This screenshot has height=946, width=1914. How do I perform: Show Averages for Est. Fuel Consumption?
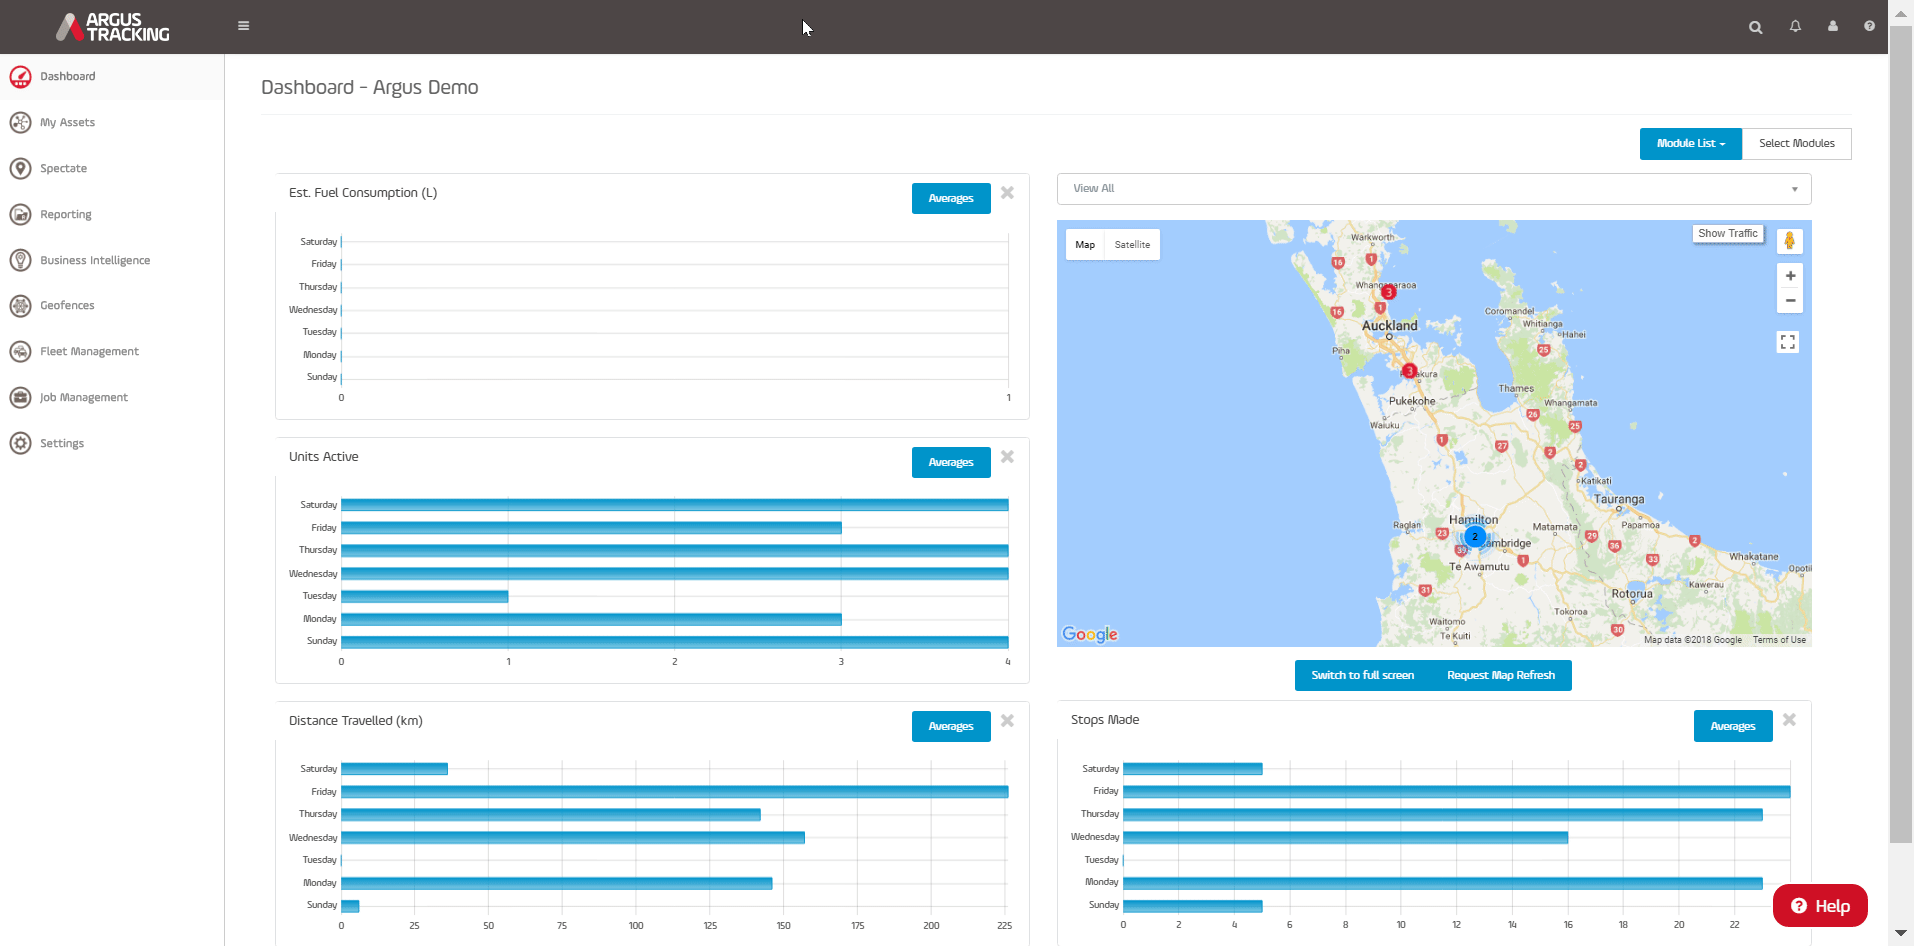(951, 198)
